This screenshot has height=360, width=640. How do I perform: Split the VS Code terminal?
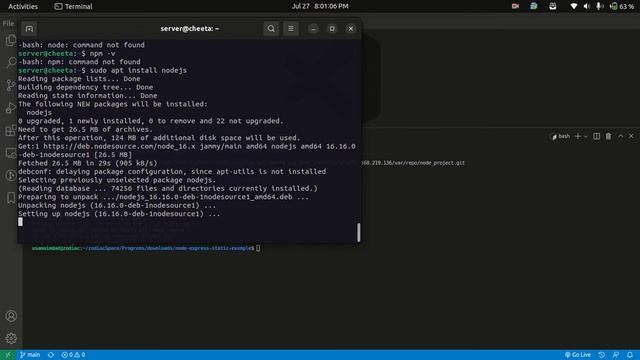pos(596,136)
